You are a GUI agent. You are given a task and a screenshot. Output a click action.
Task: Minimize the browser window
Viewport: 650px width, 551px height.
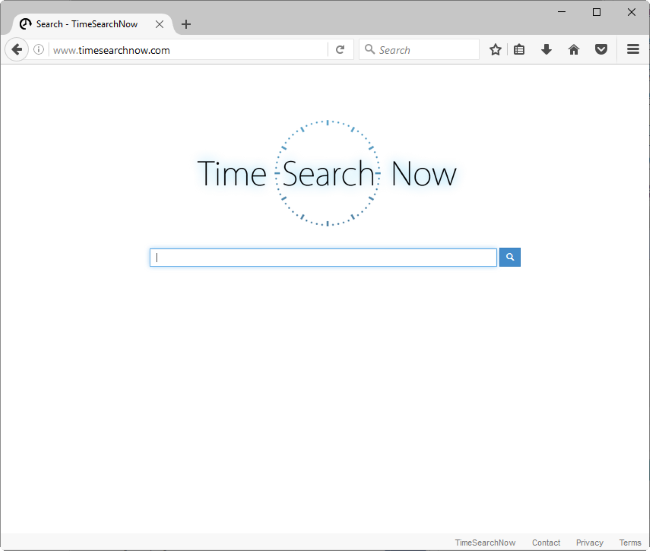[x=562, y=12]
